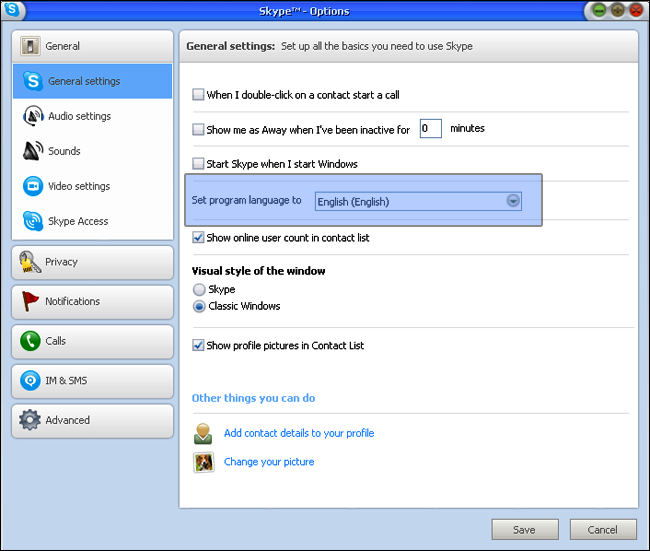Expand the IM & SMS section

(x=92, y=381)
